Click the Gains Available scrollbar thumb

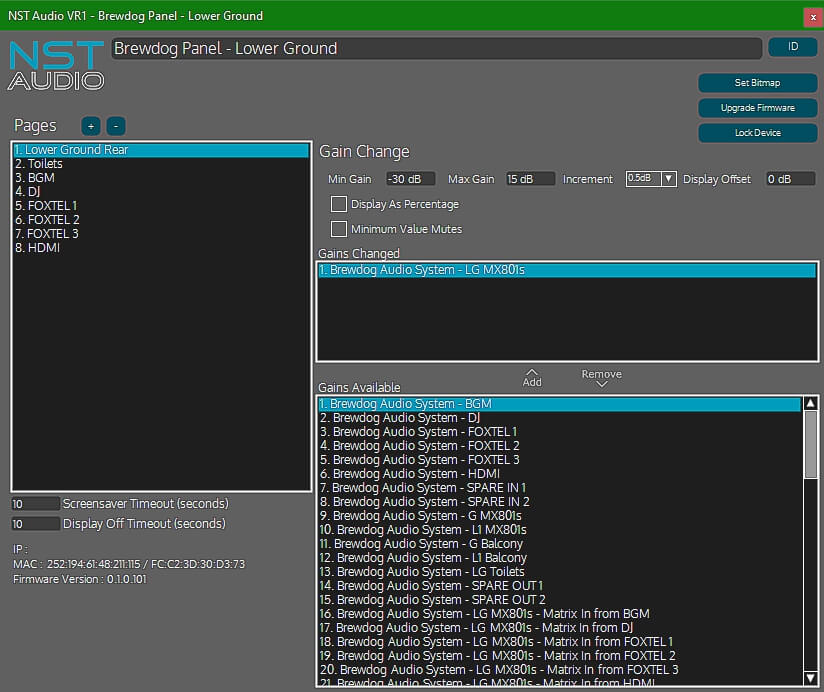(810, 445)
